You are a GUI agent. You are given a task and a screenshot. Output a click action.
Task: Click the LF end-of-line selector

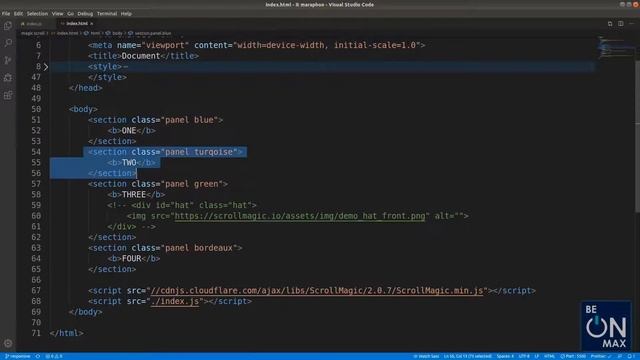(537, 356)
